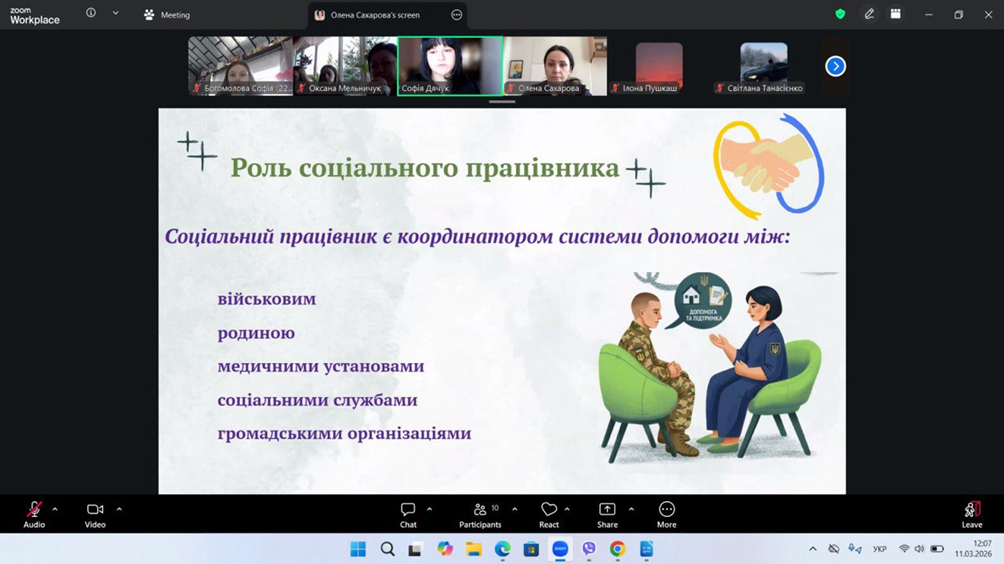Viewport: 1004px width, 564px height.
Task: Select Олена Сахарова's video thumbnail
Action: pos(554,65)
